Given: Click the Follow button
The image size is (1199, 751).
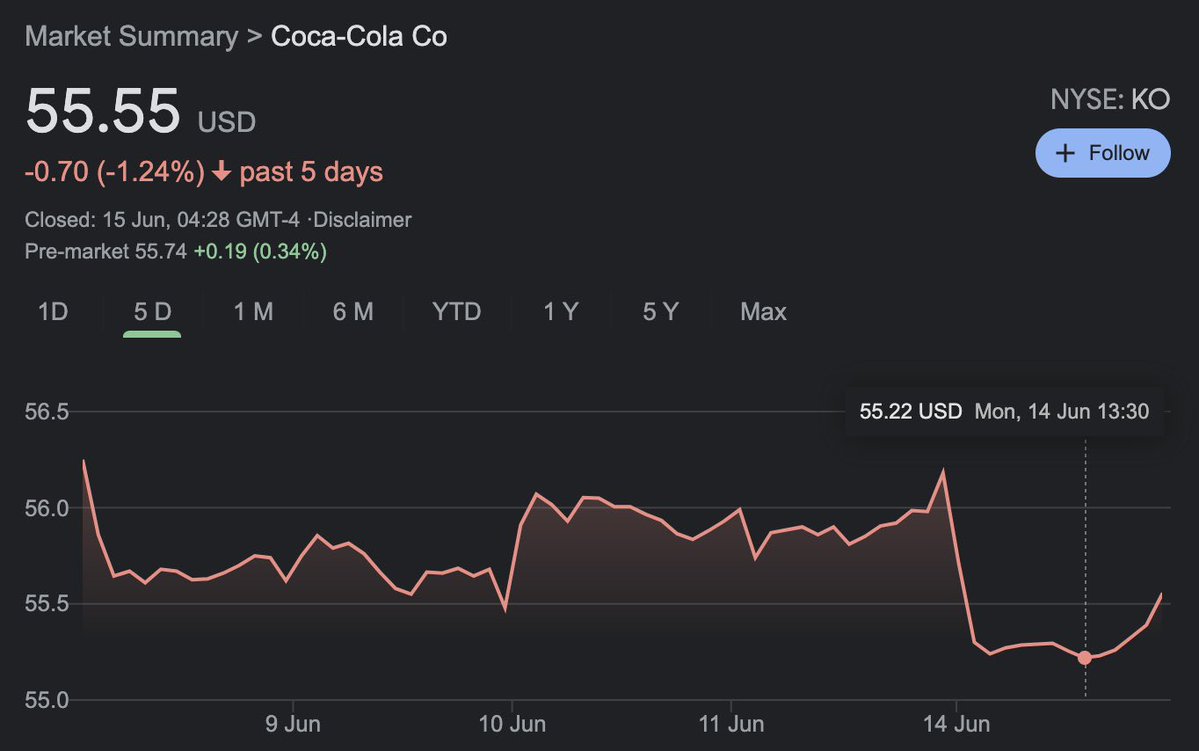Looking at the screenshot, I should [1103, 153].
